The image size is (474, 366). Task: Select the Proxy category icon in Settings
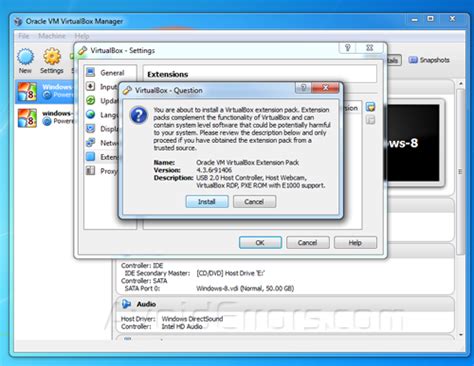tap(90, 171)
